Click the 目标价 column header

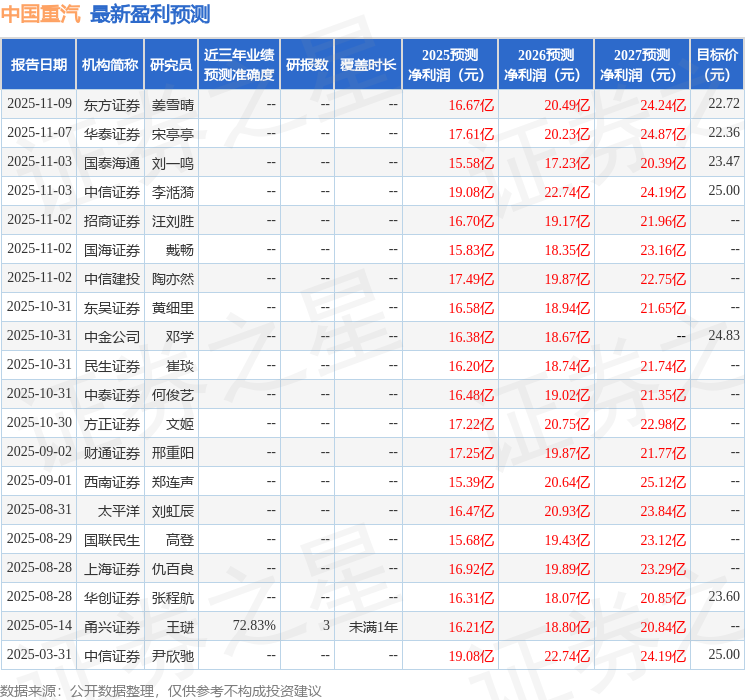coord(717,65)
